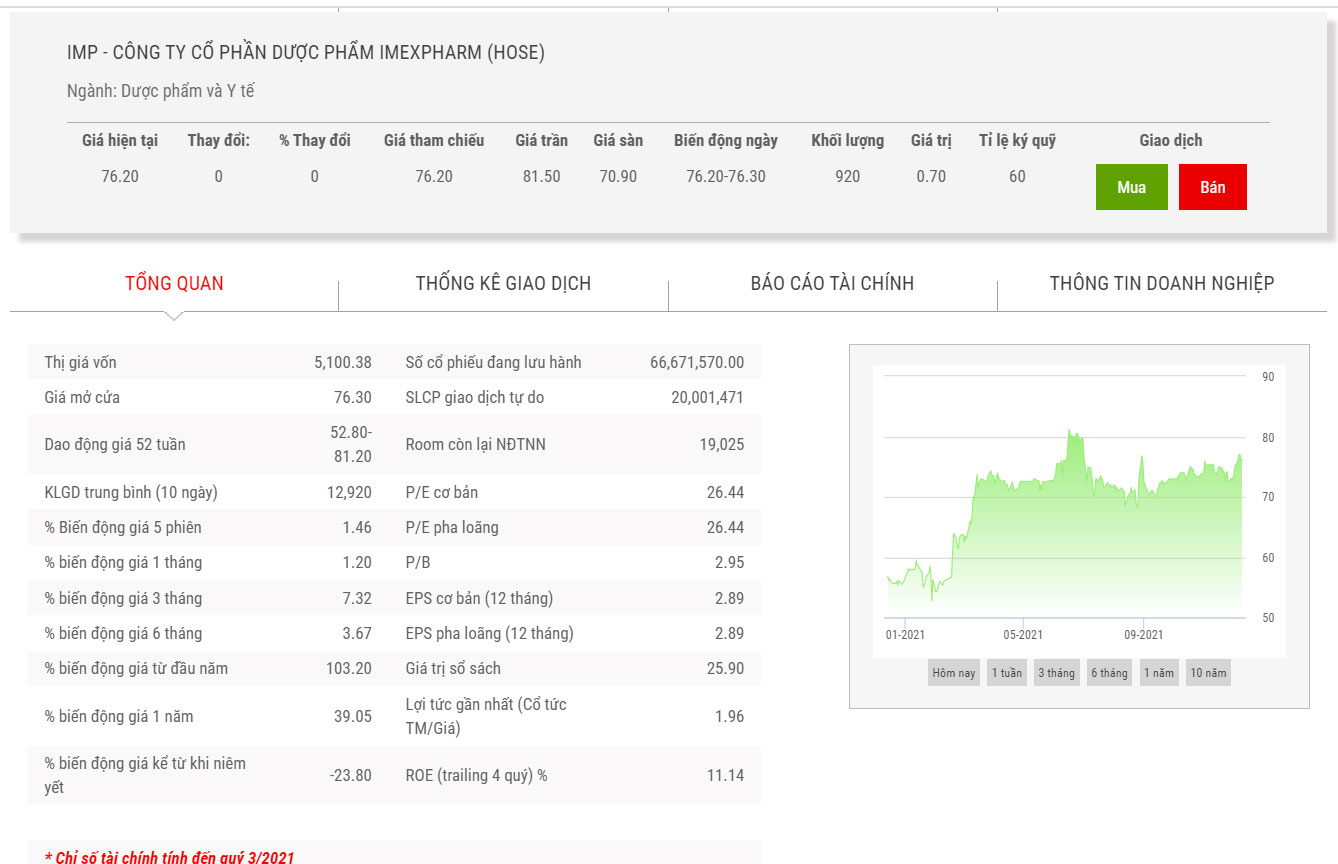Switch to THỐNG KÊ GIAO DỊCH tab
Screen dimensions: 1338x864
503,283
